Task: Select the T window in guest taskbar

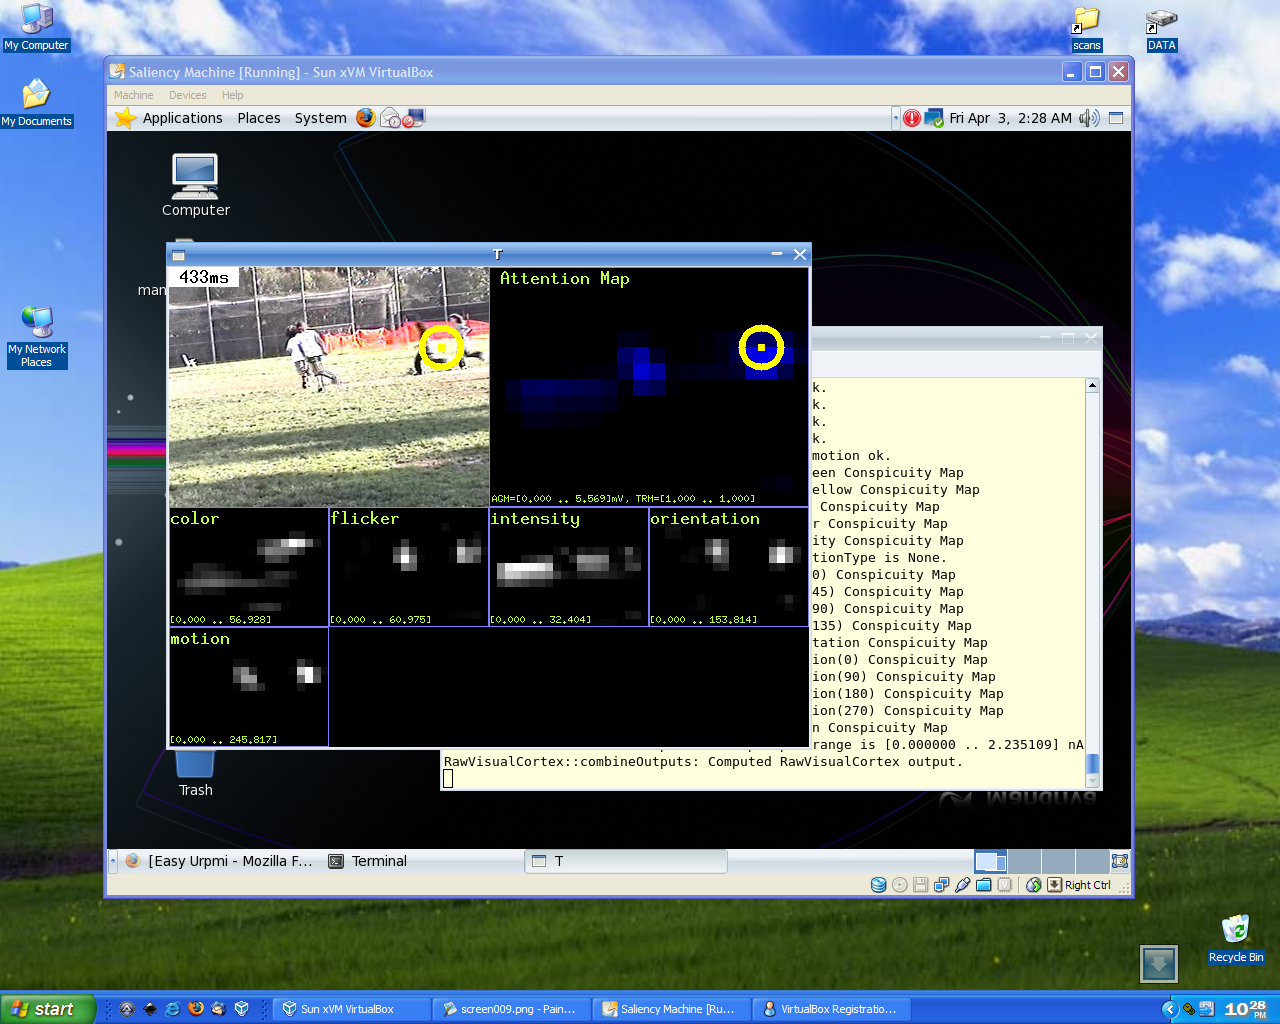Action: [626, 861]
